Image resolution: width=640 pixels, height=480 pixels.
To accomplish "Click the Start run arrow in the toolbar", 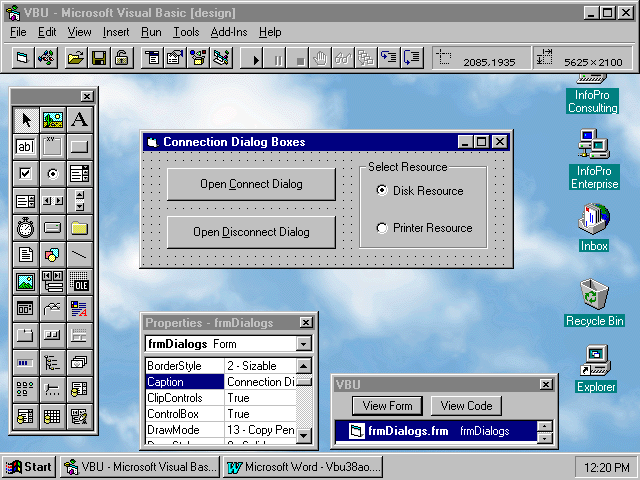I will point(256,58).
